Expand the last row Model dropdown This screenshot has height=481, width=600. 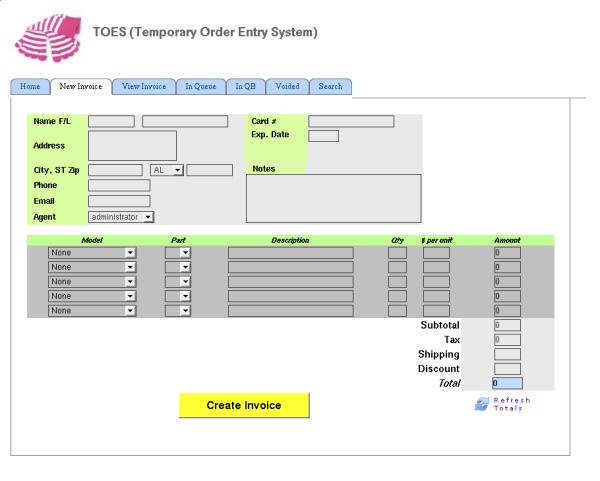91,311
